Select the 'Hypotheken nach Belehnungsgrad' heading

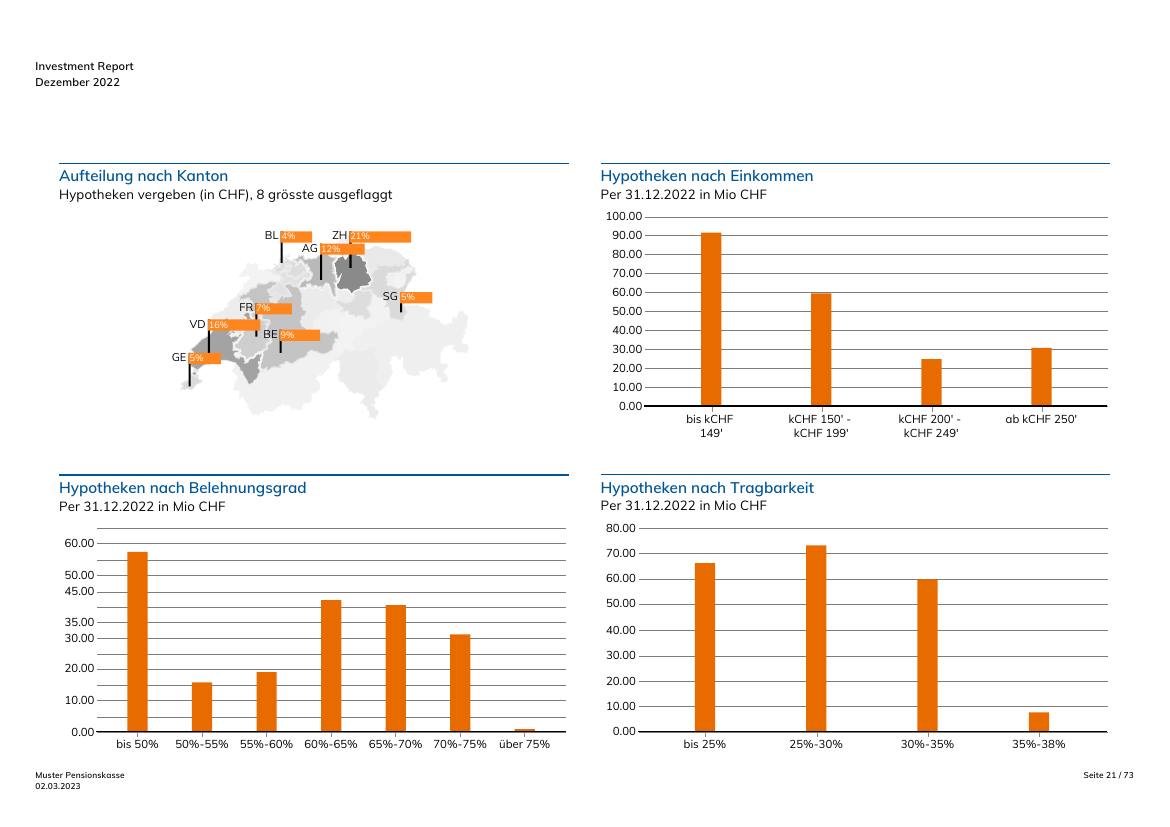pyautogui.click(x=183, y=488)
